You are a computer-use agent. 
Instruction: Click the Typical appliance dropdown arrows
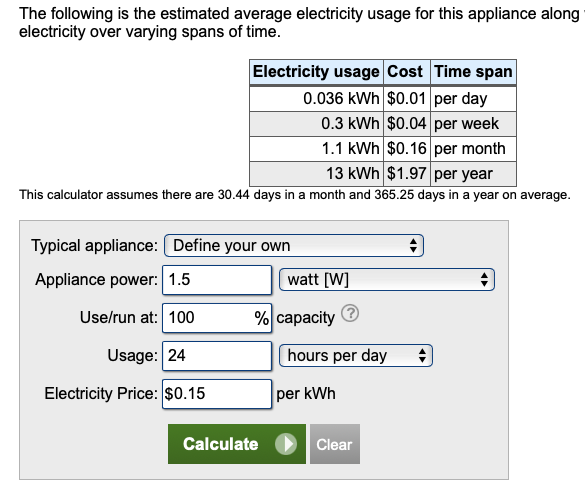click(x=413, y=245)
